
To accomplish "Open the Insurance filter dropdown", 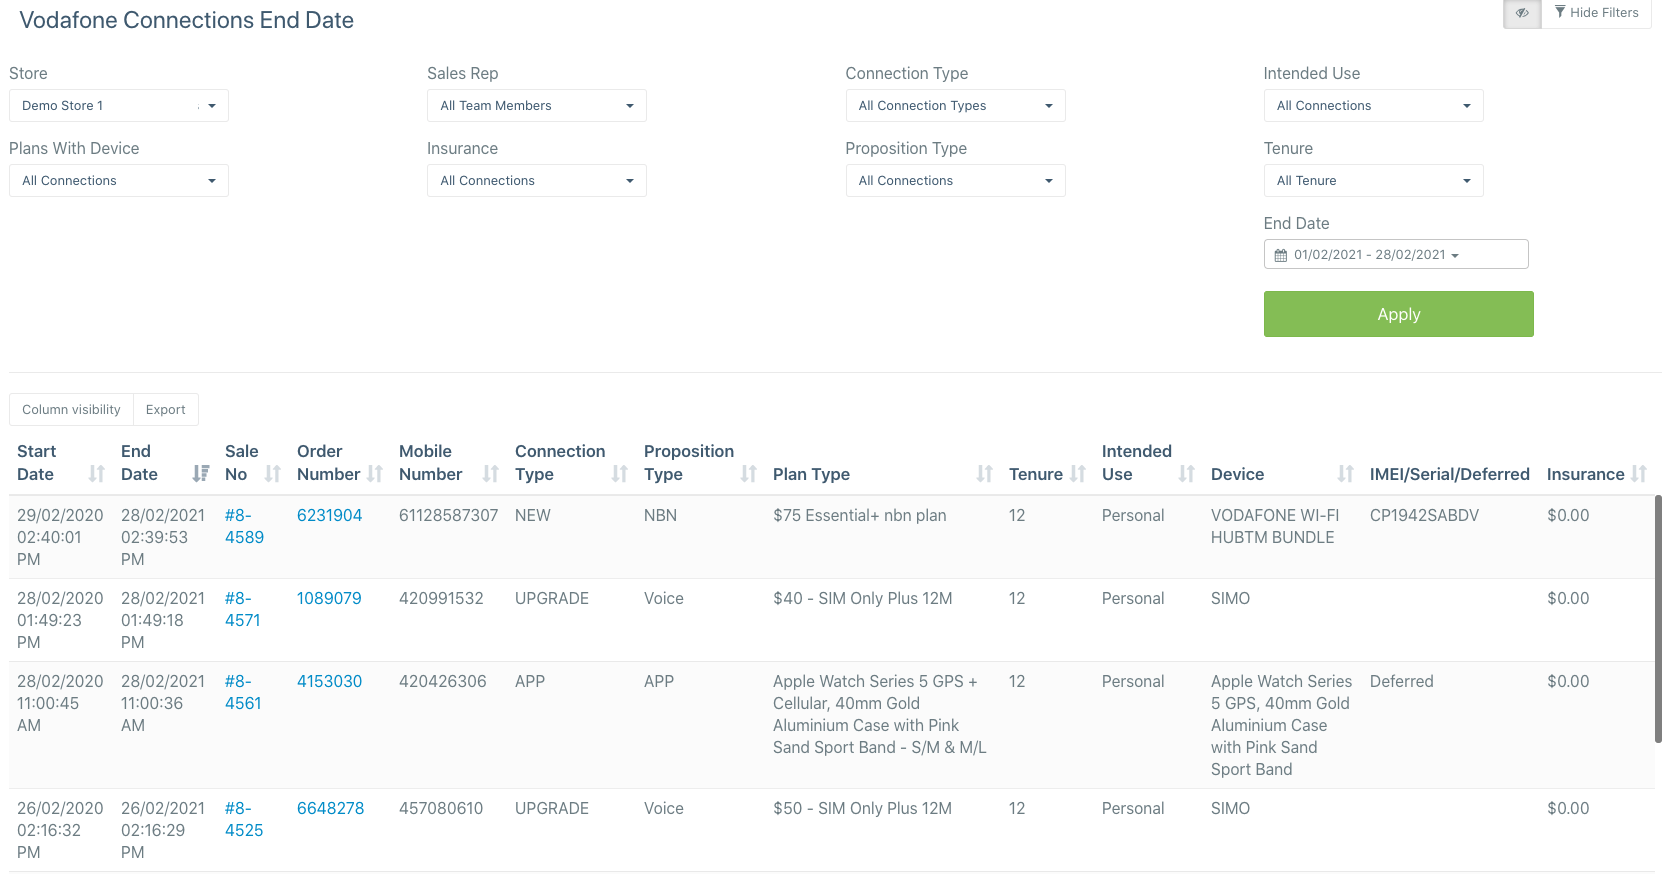I will point(537,181).
